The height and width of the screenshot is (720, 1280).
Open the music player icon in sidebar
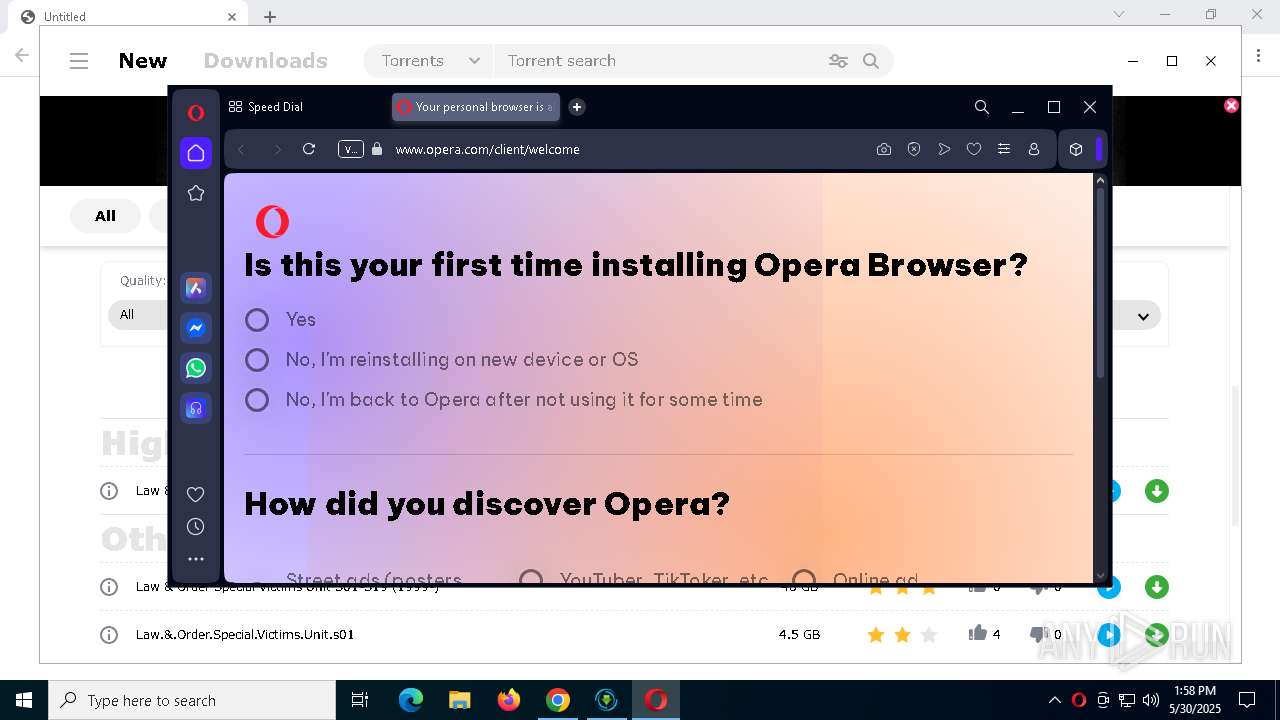196,408
